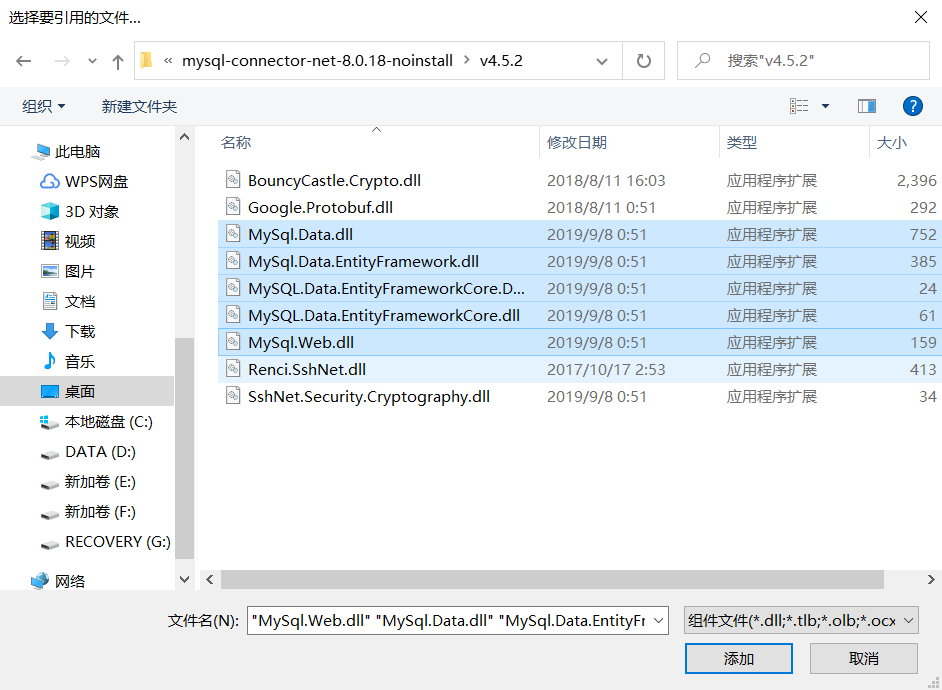Show hidden parent folders via « chevron
The height and width of the screenshot is (690, 942).
point(168,61)
